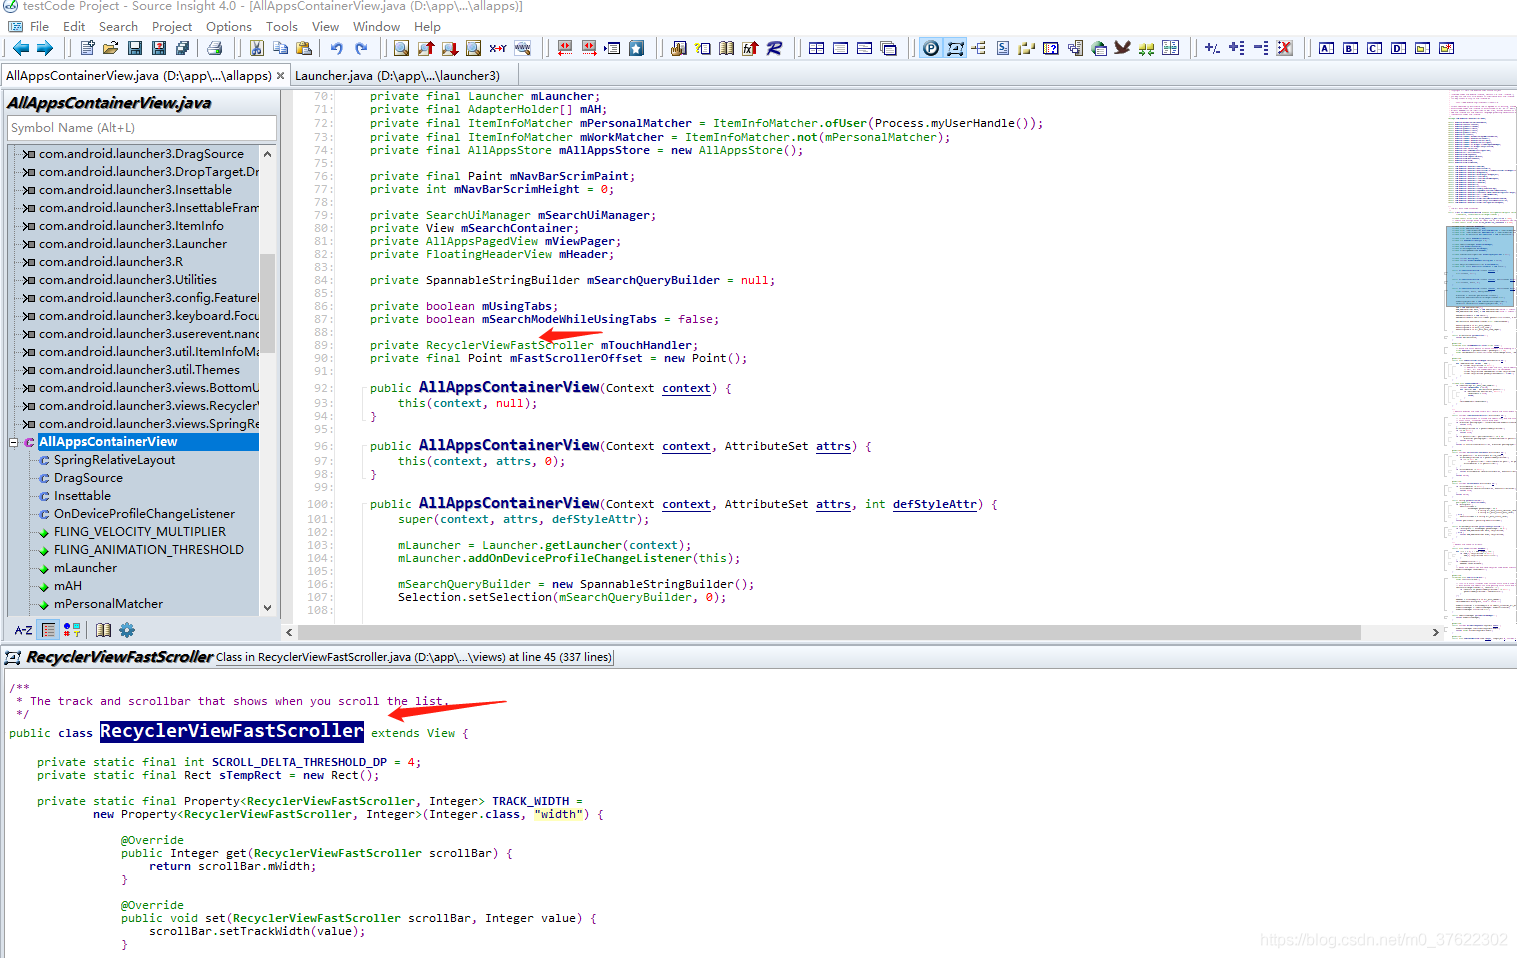The width and height of the screenshot is (1517, 958).
Task: Collapse the AllAppsContainerView tree node
Action: pyautogui.click(x=14, y=442)
